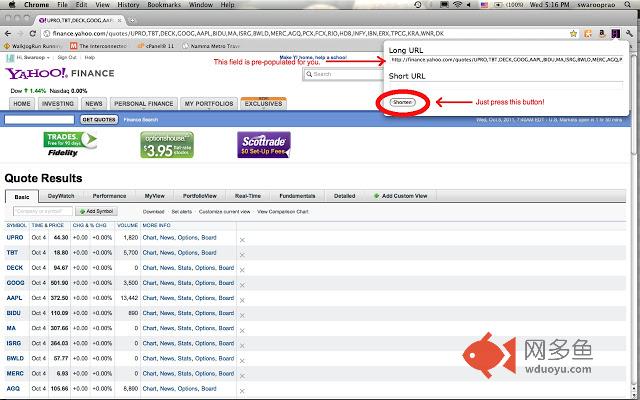Click the quote lookup field beside Get Quotes
This screenshot has height=400, width=640.
[39, 120]
